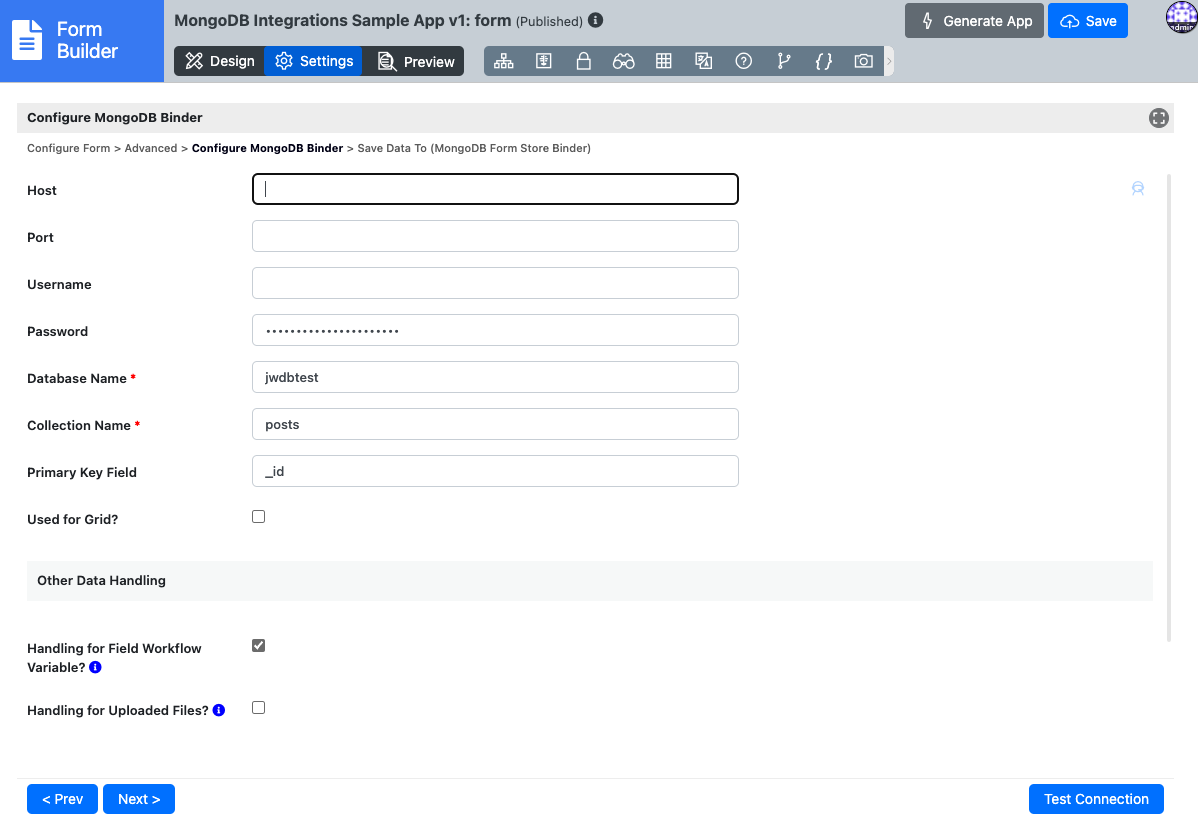Toggle fullscreen for Configure MongoDB Binder panel

click(1159, 118)
